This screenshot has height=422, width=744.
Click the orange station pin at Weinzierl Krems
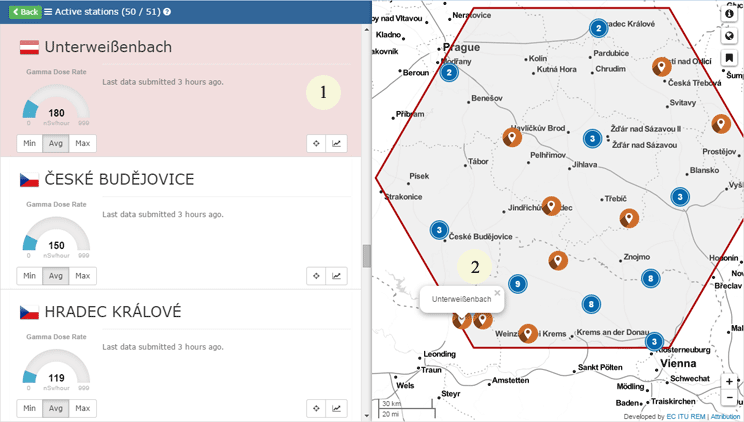coord(528,334)
